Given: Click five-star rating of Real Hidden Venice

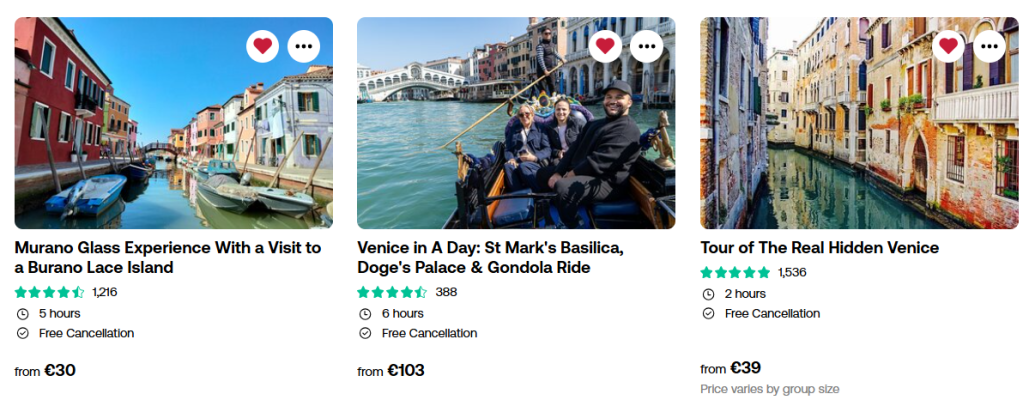Looking at the screenshot, I should click(x=735, y=272).
